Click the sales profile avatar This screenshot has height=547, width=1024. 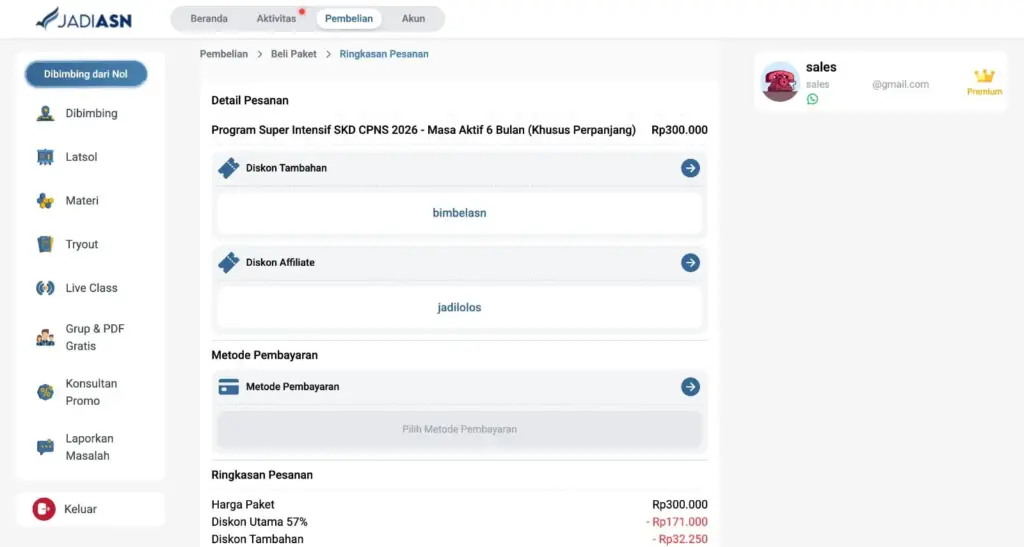pyautogui.click(x=780, y=82)
